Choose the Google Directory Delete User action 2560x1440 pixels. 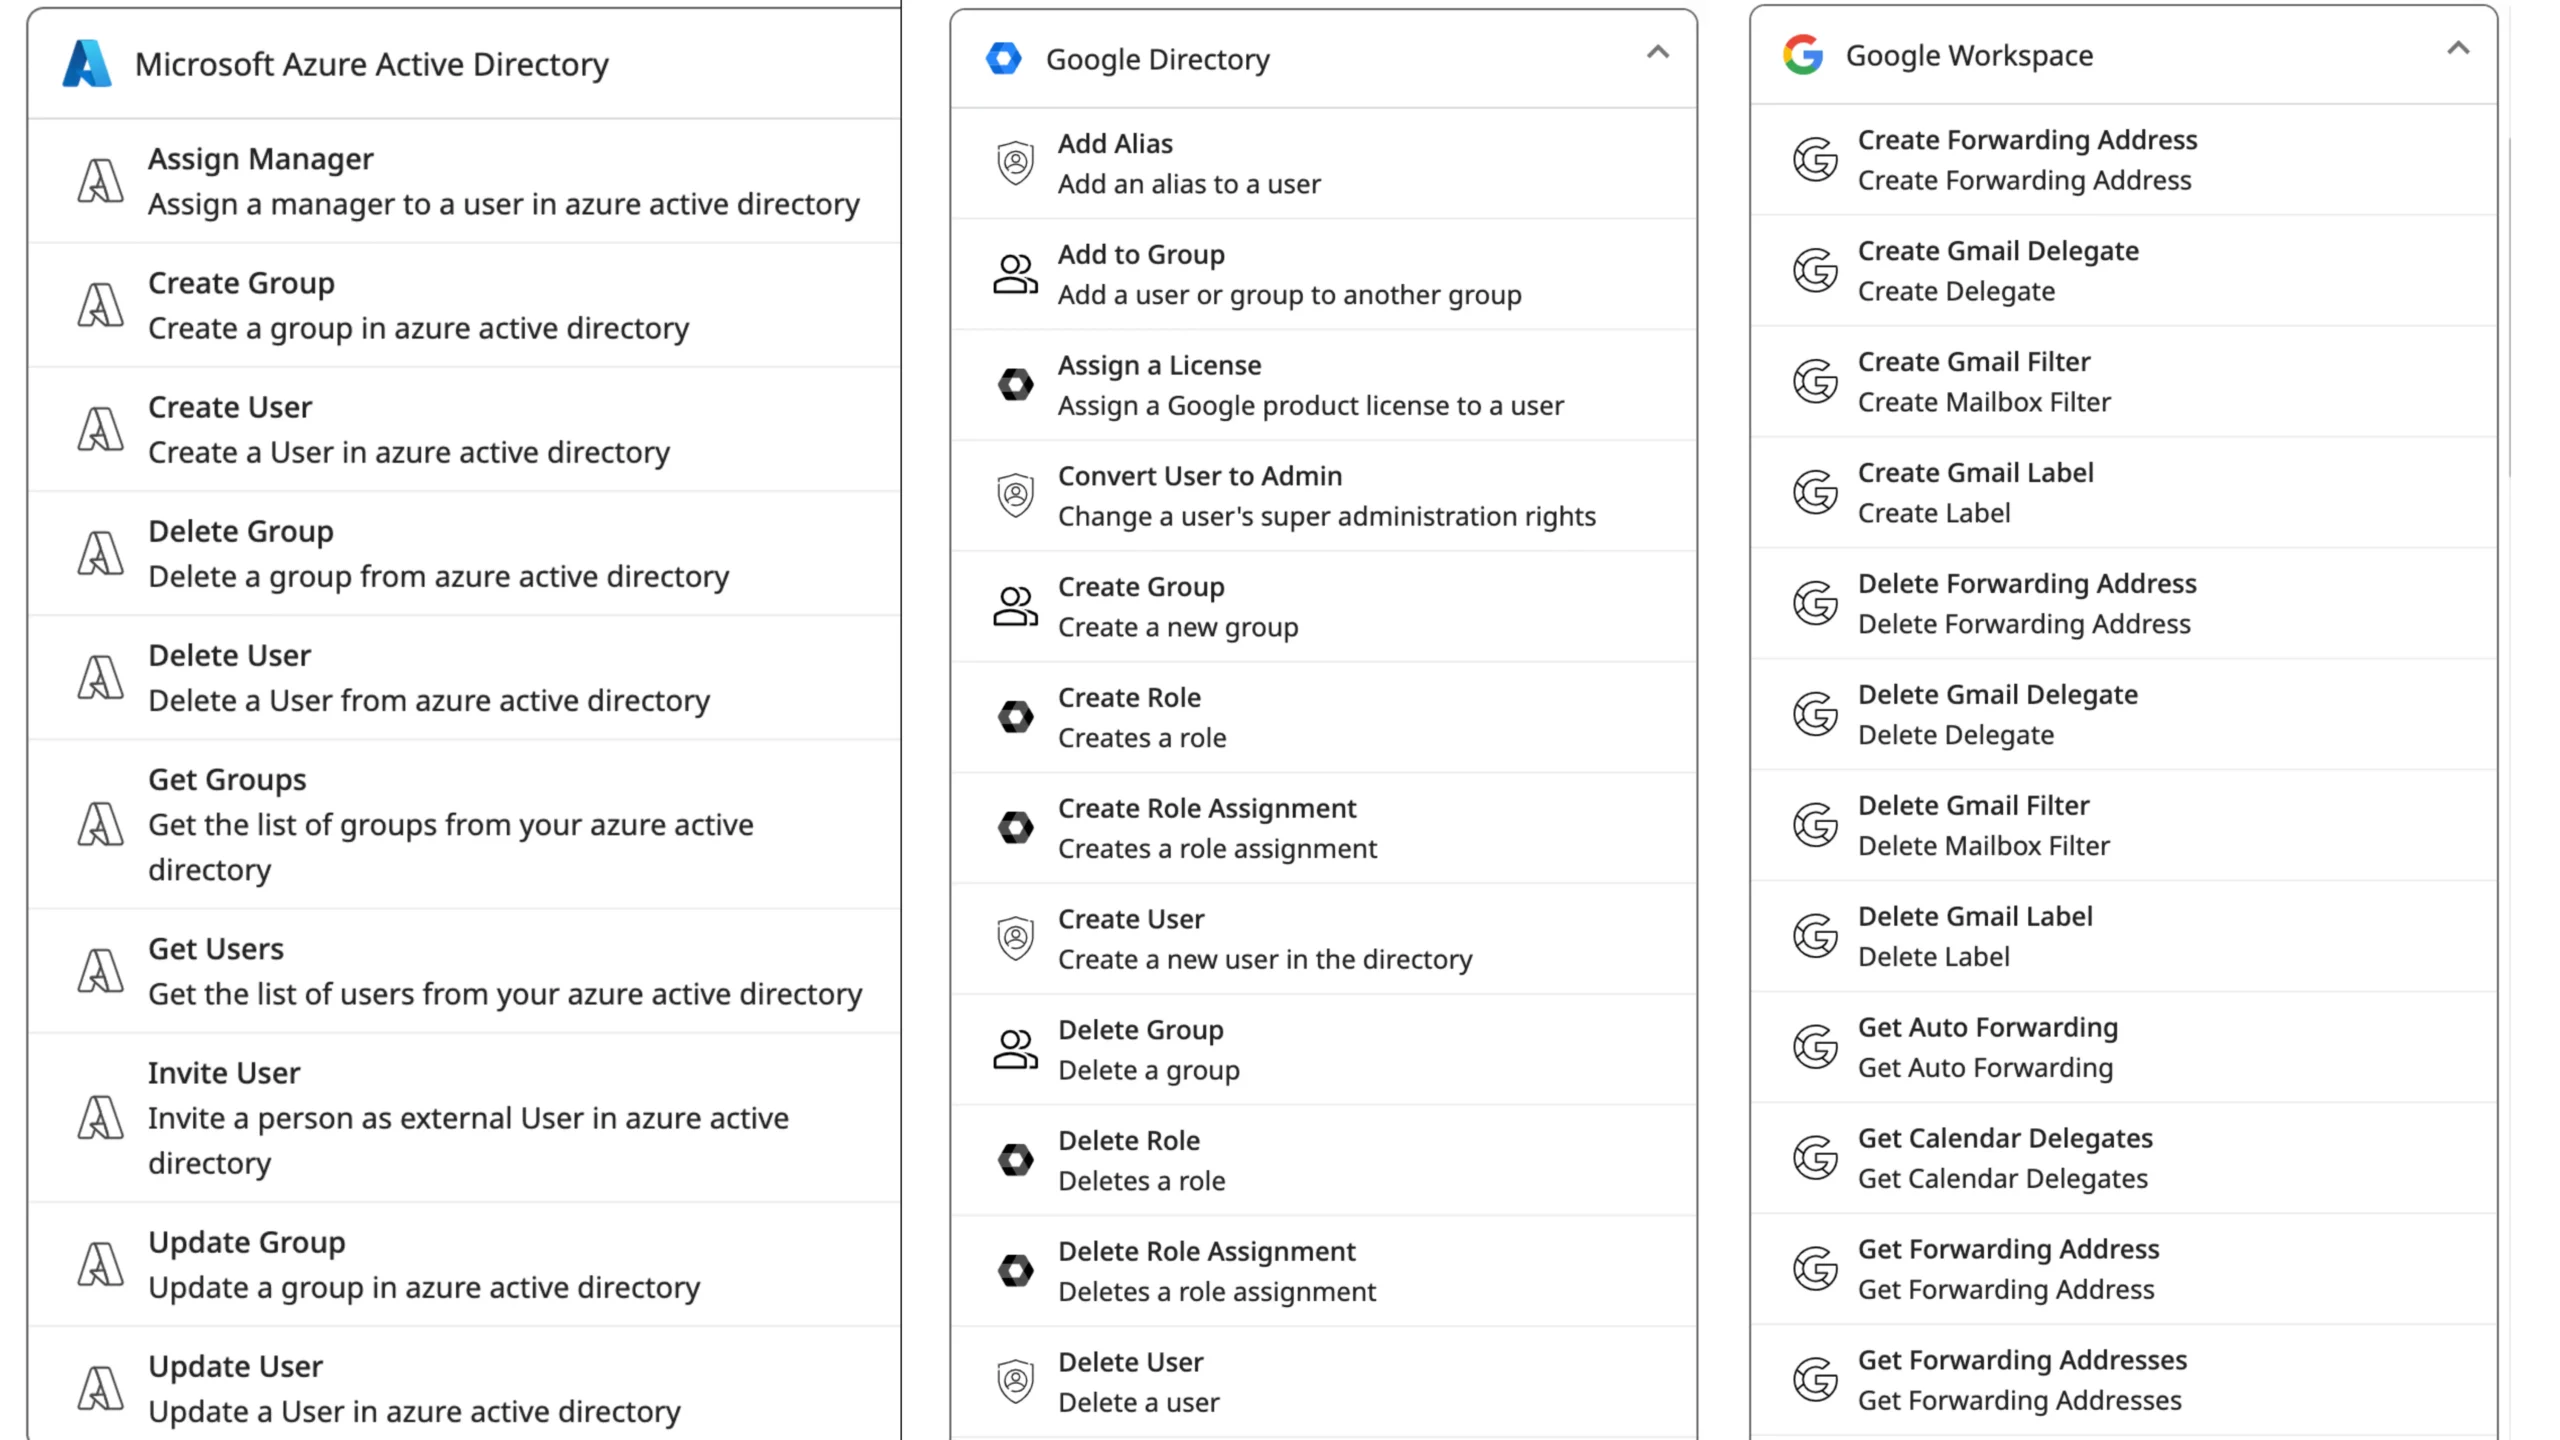coord(1323,1382)
